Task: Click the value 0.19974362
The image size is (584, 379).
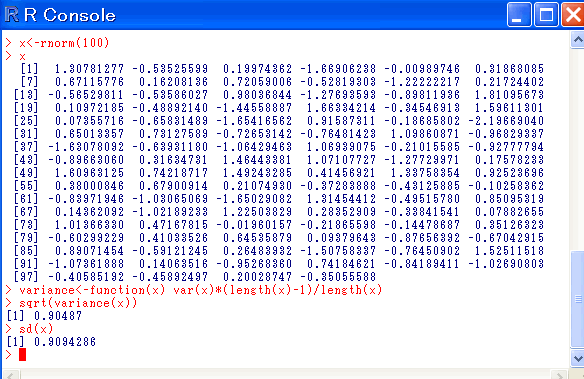Action: (x=257, y=69)
